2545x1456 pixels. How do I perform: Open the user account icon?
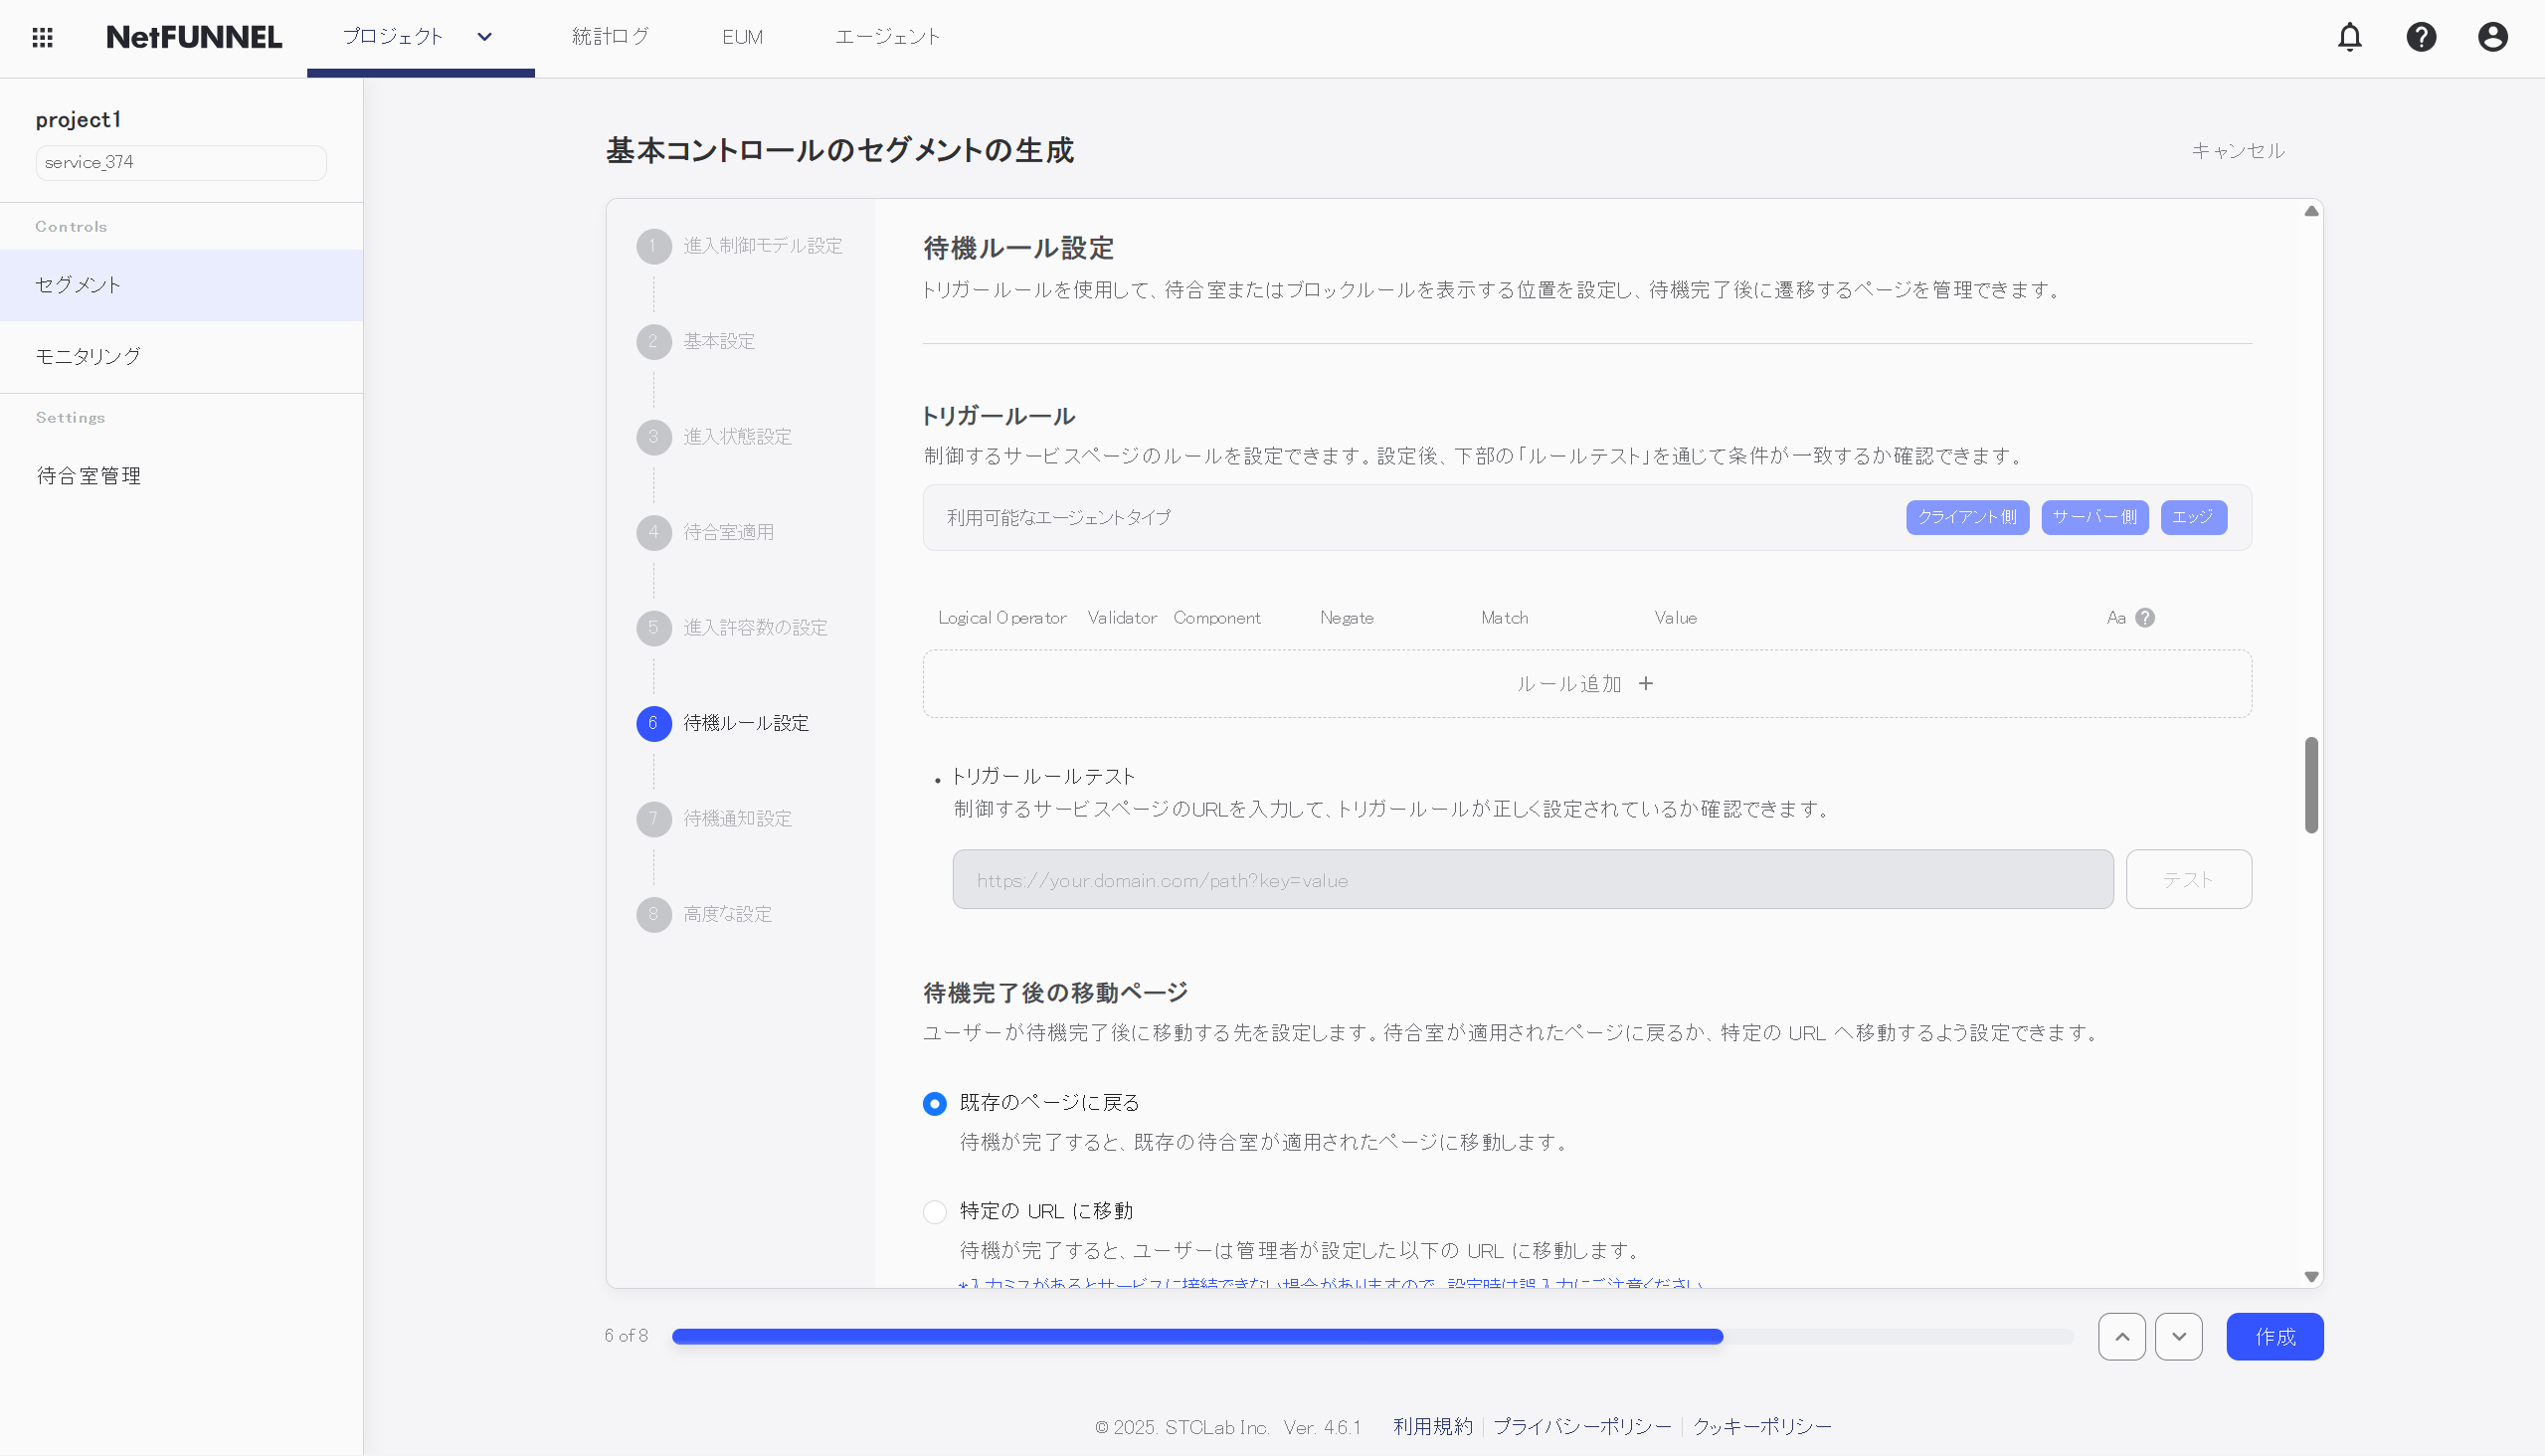click(x=2492, y=37)
